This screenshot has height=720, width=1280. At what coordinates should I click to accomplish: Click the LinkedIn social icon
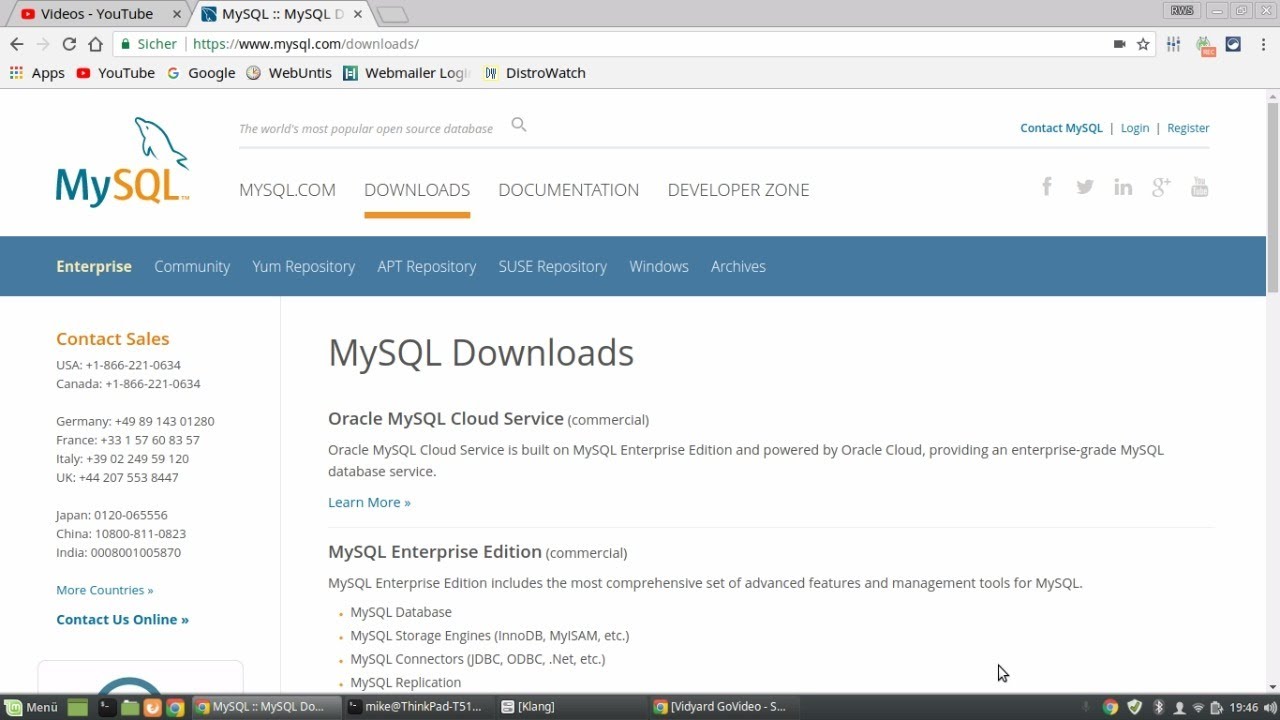coord(1123,188)
